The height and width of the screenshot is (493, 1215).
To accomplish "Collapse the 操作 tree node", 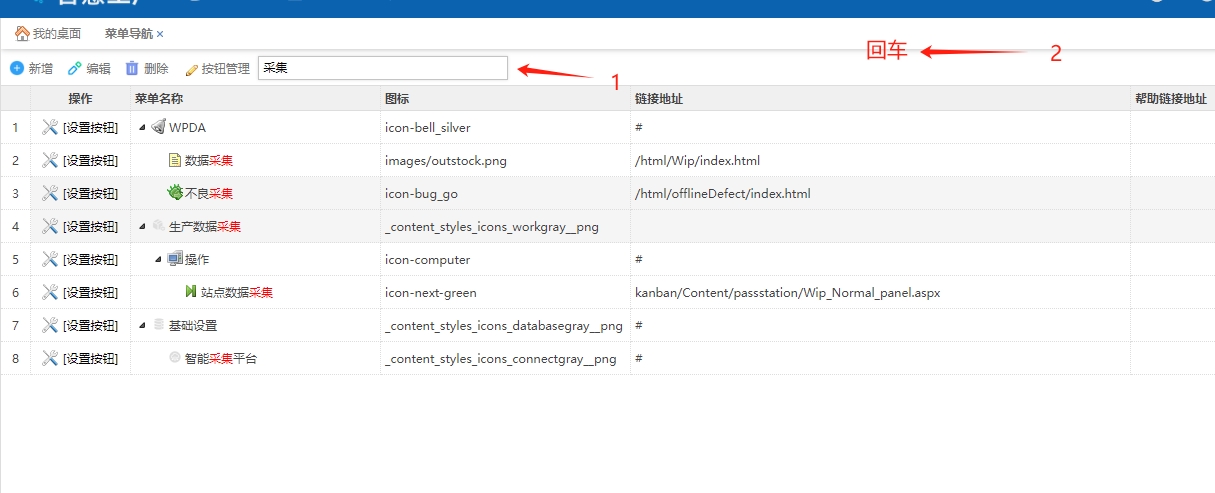I will coord(158,259).
